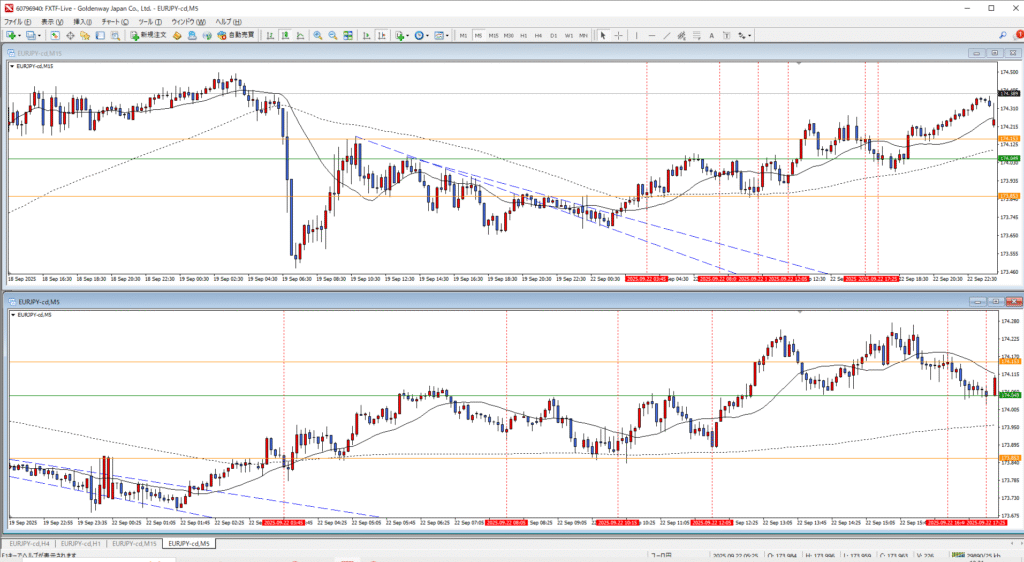
Task: Open the ウィンドウ menu
Action: [188, 22]
